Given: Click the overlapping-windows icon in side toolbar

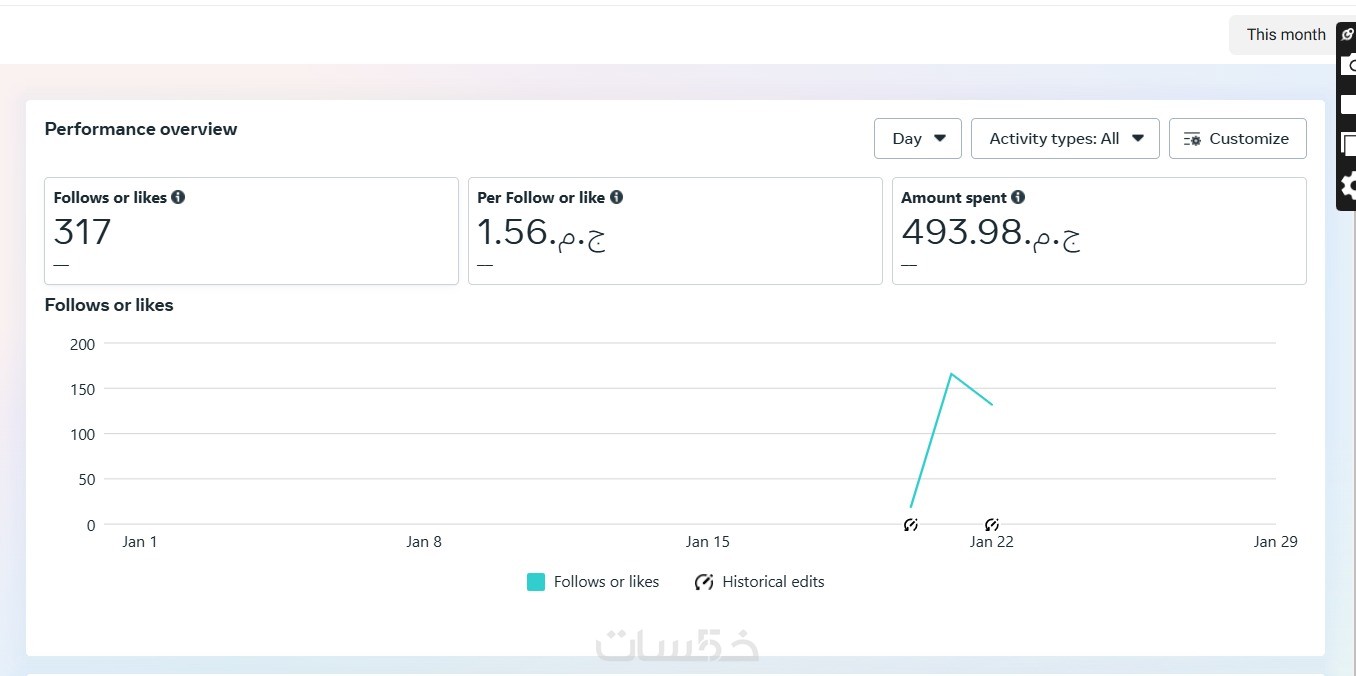Looking at the screenshot, I should pyautogui.click(x=1349, y=144).
